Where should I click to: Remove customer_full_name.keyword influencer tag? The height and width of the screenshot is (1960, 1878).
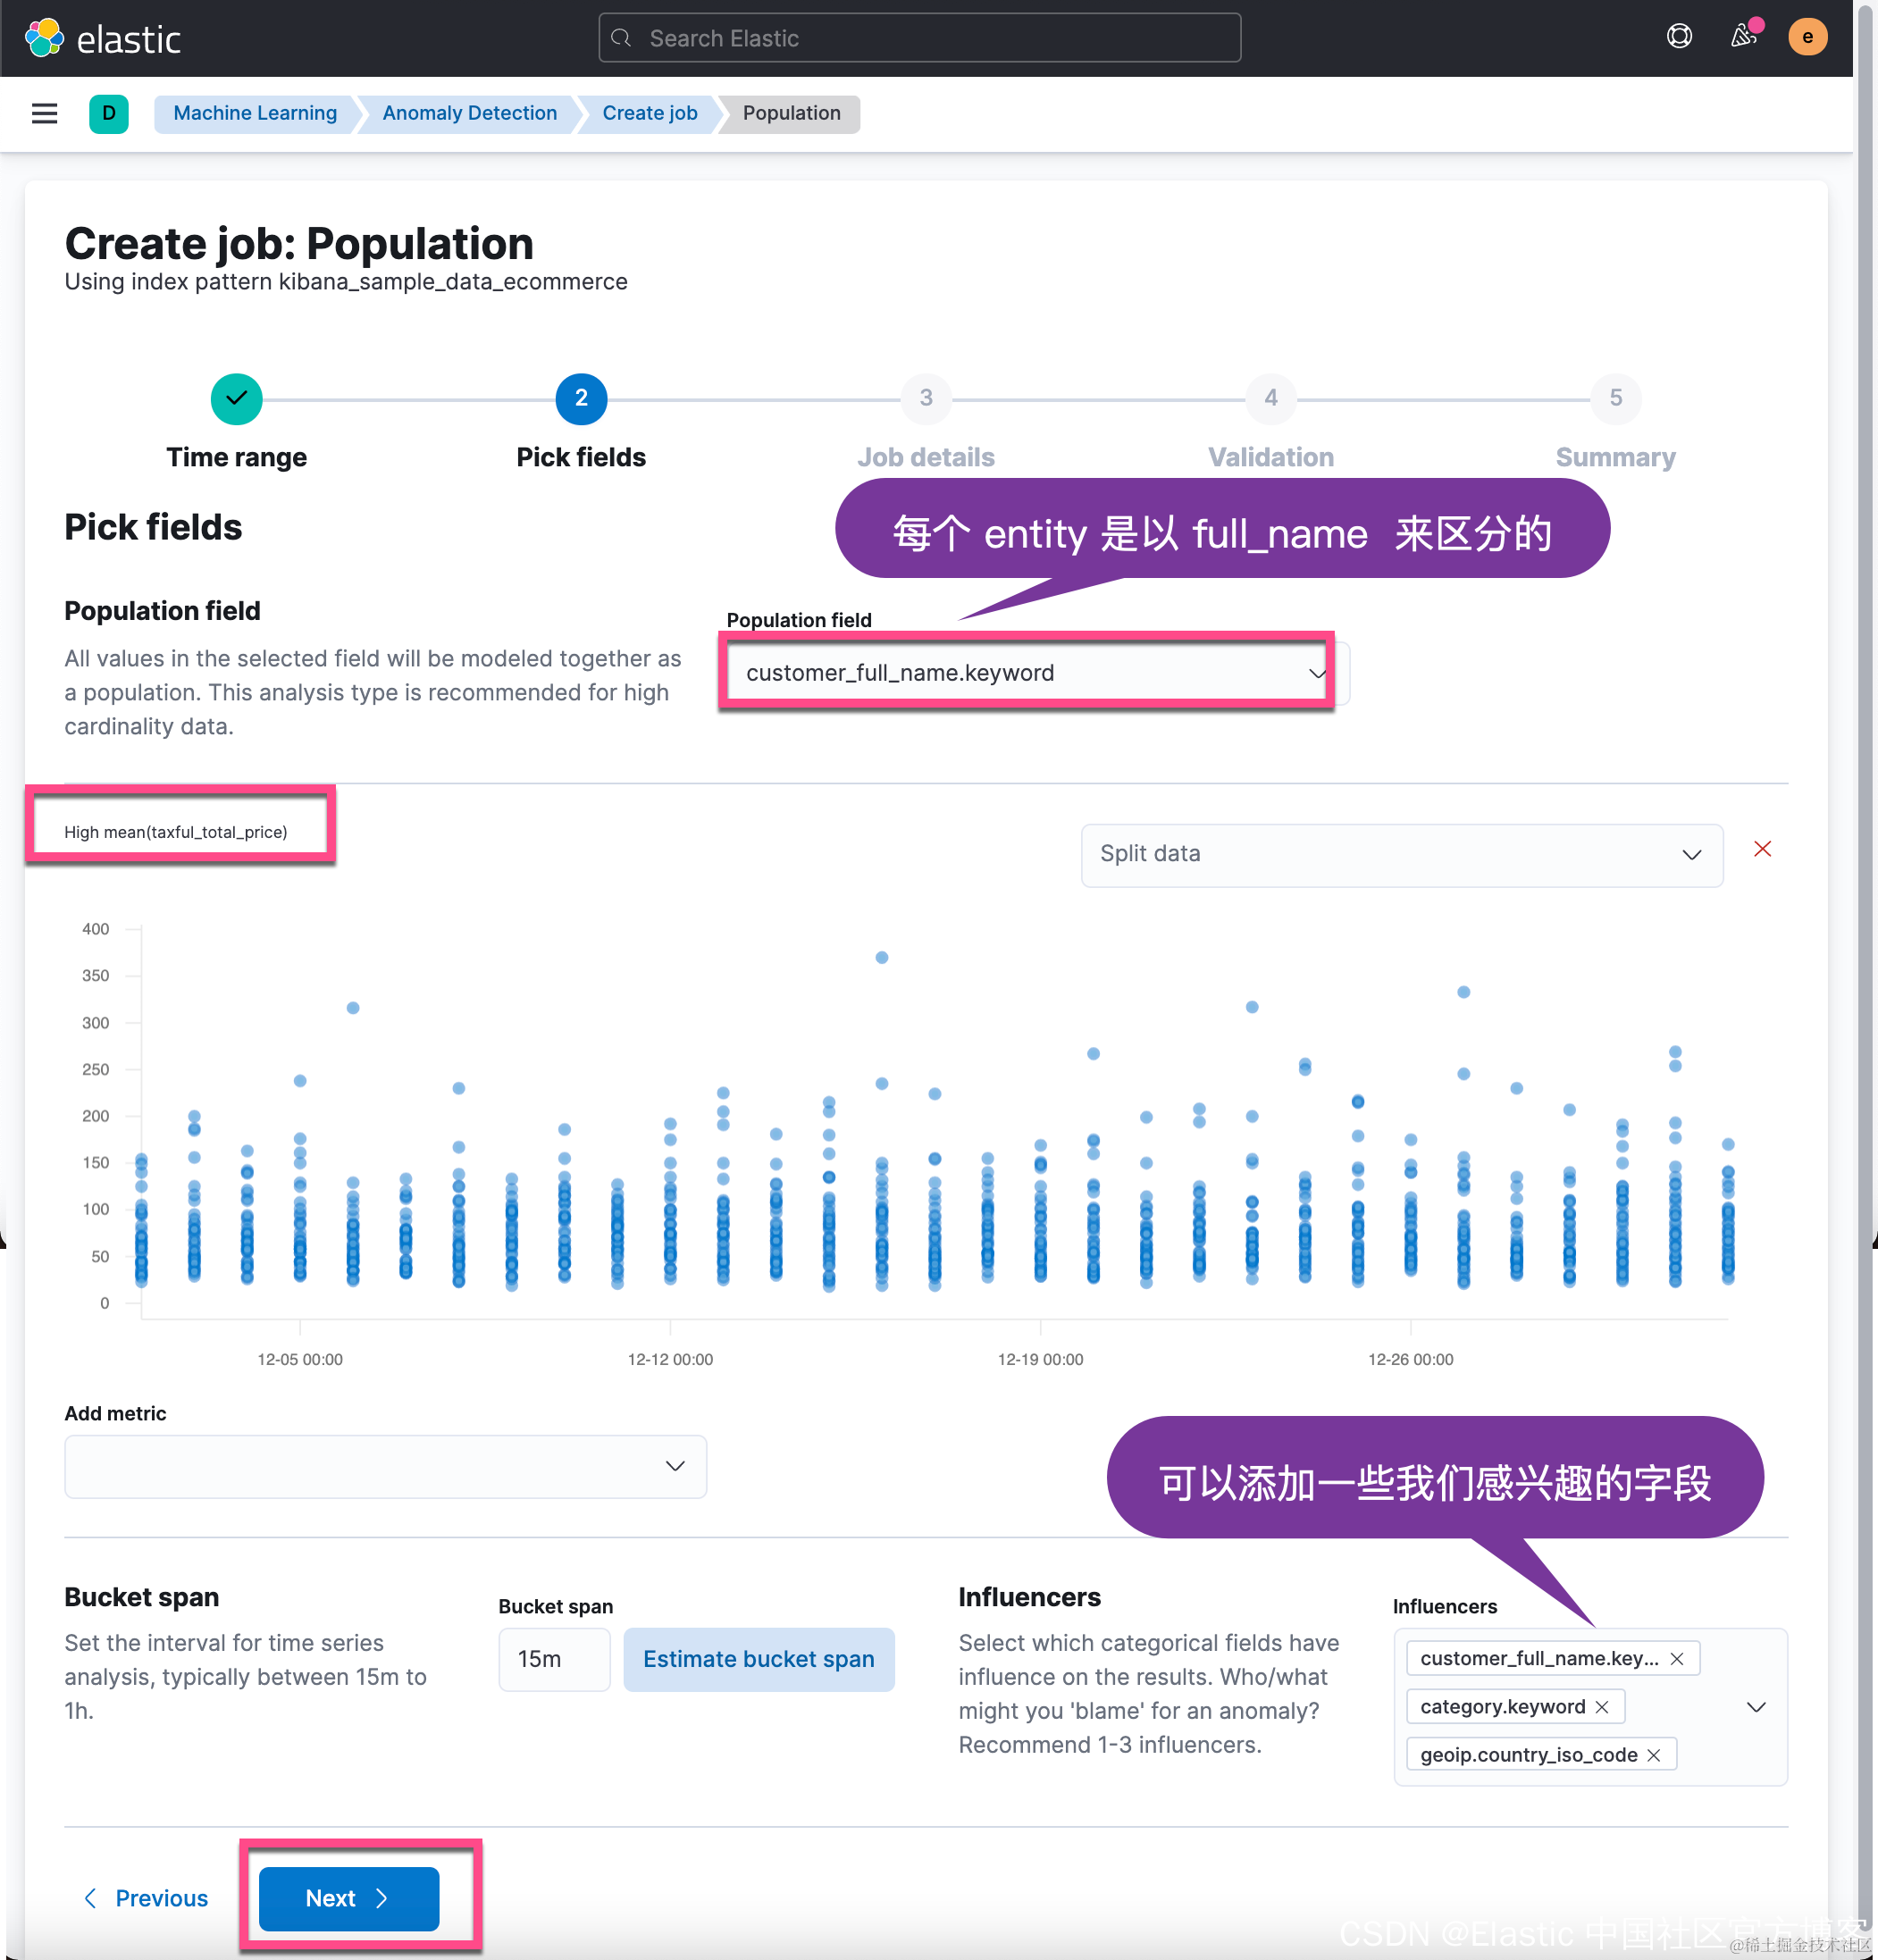(x=1677, y=1659)
